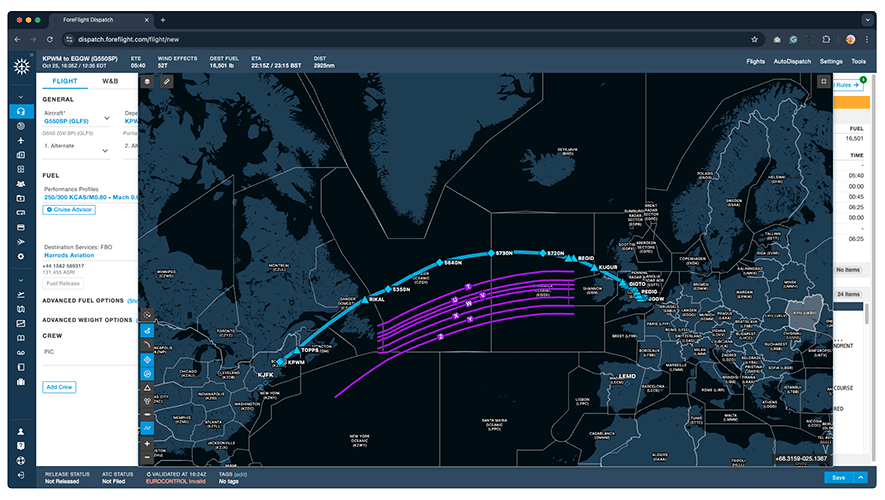Viewport: 885px width, 500px height.
Task: Open the headset flight planning sidebar icon
Action: coord(21,112)
